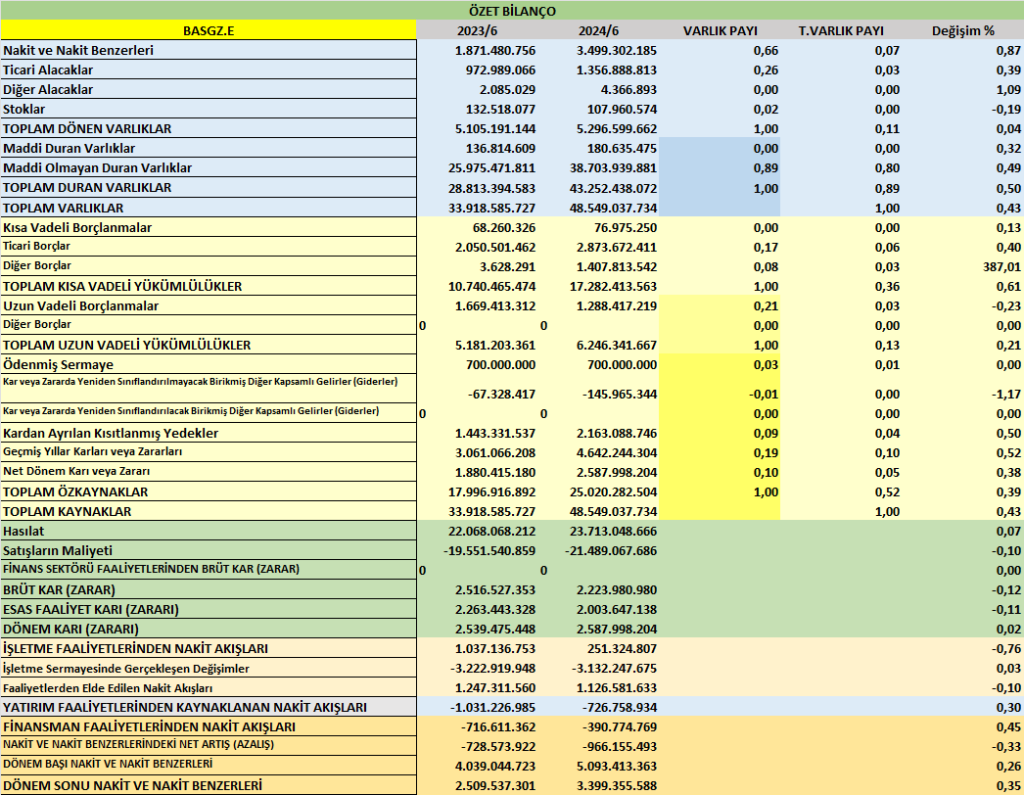Click TOPLAM KISA VADELİ YÜKÜMLÜLÜKLER label
Viewport: 1024px width, 795px height.
tap(122, 286)
